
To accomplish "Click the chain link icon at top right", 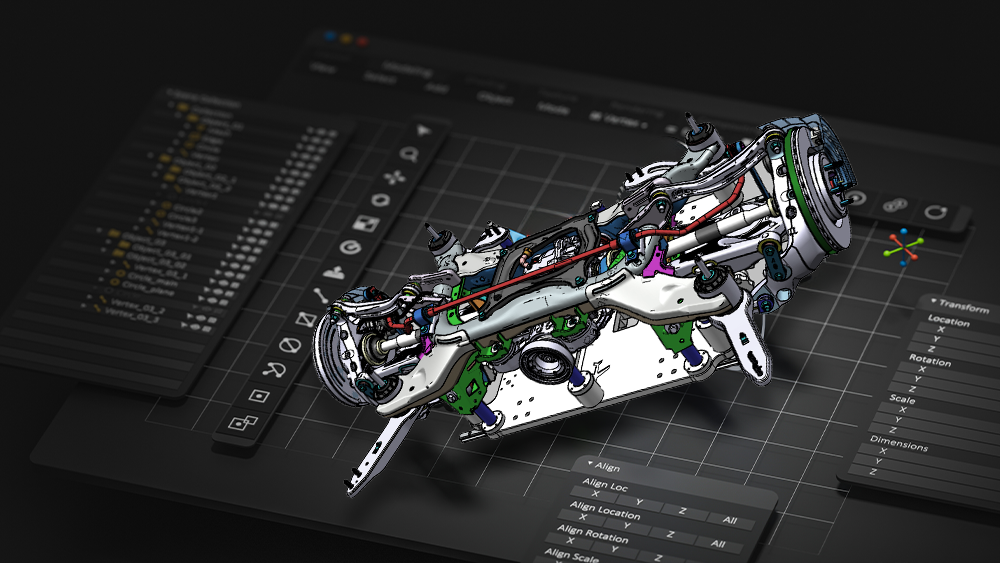I will pyautogui.click(x=895, y=205).
